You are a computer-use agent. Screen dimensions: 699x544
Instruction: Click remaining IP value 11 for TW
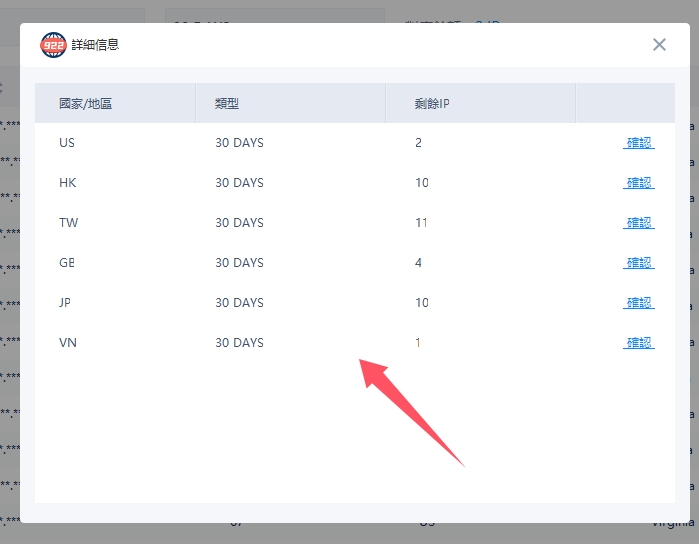tap(421, 223)
